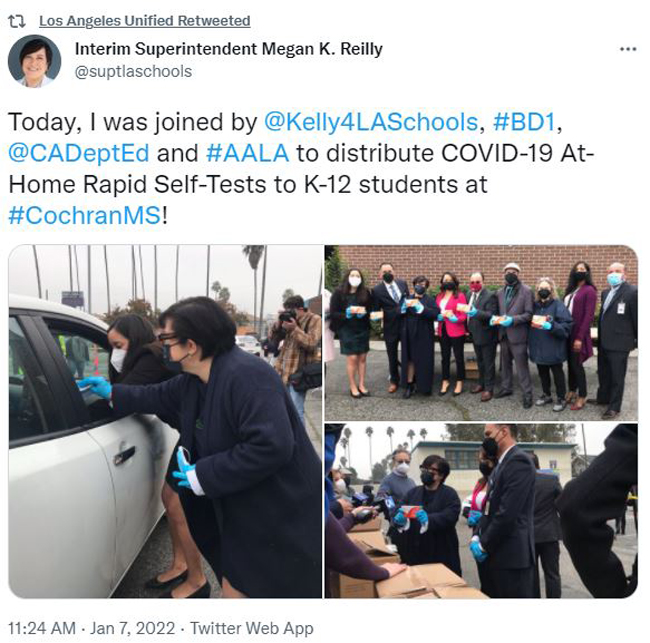
Task: Open the photo of test handoff at car
Action: (165, 421)
